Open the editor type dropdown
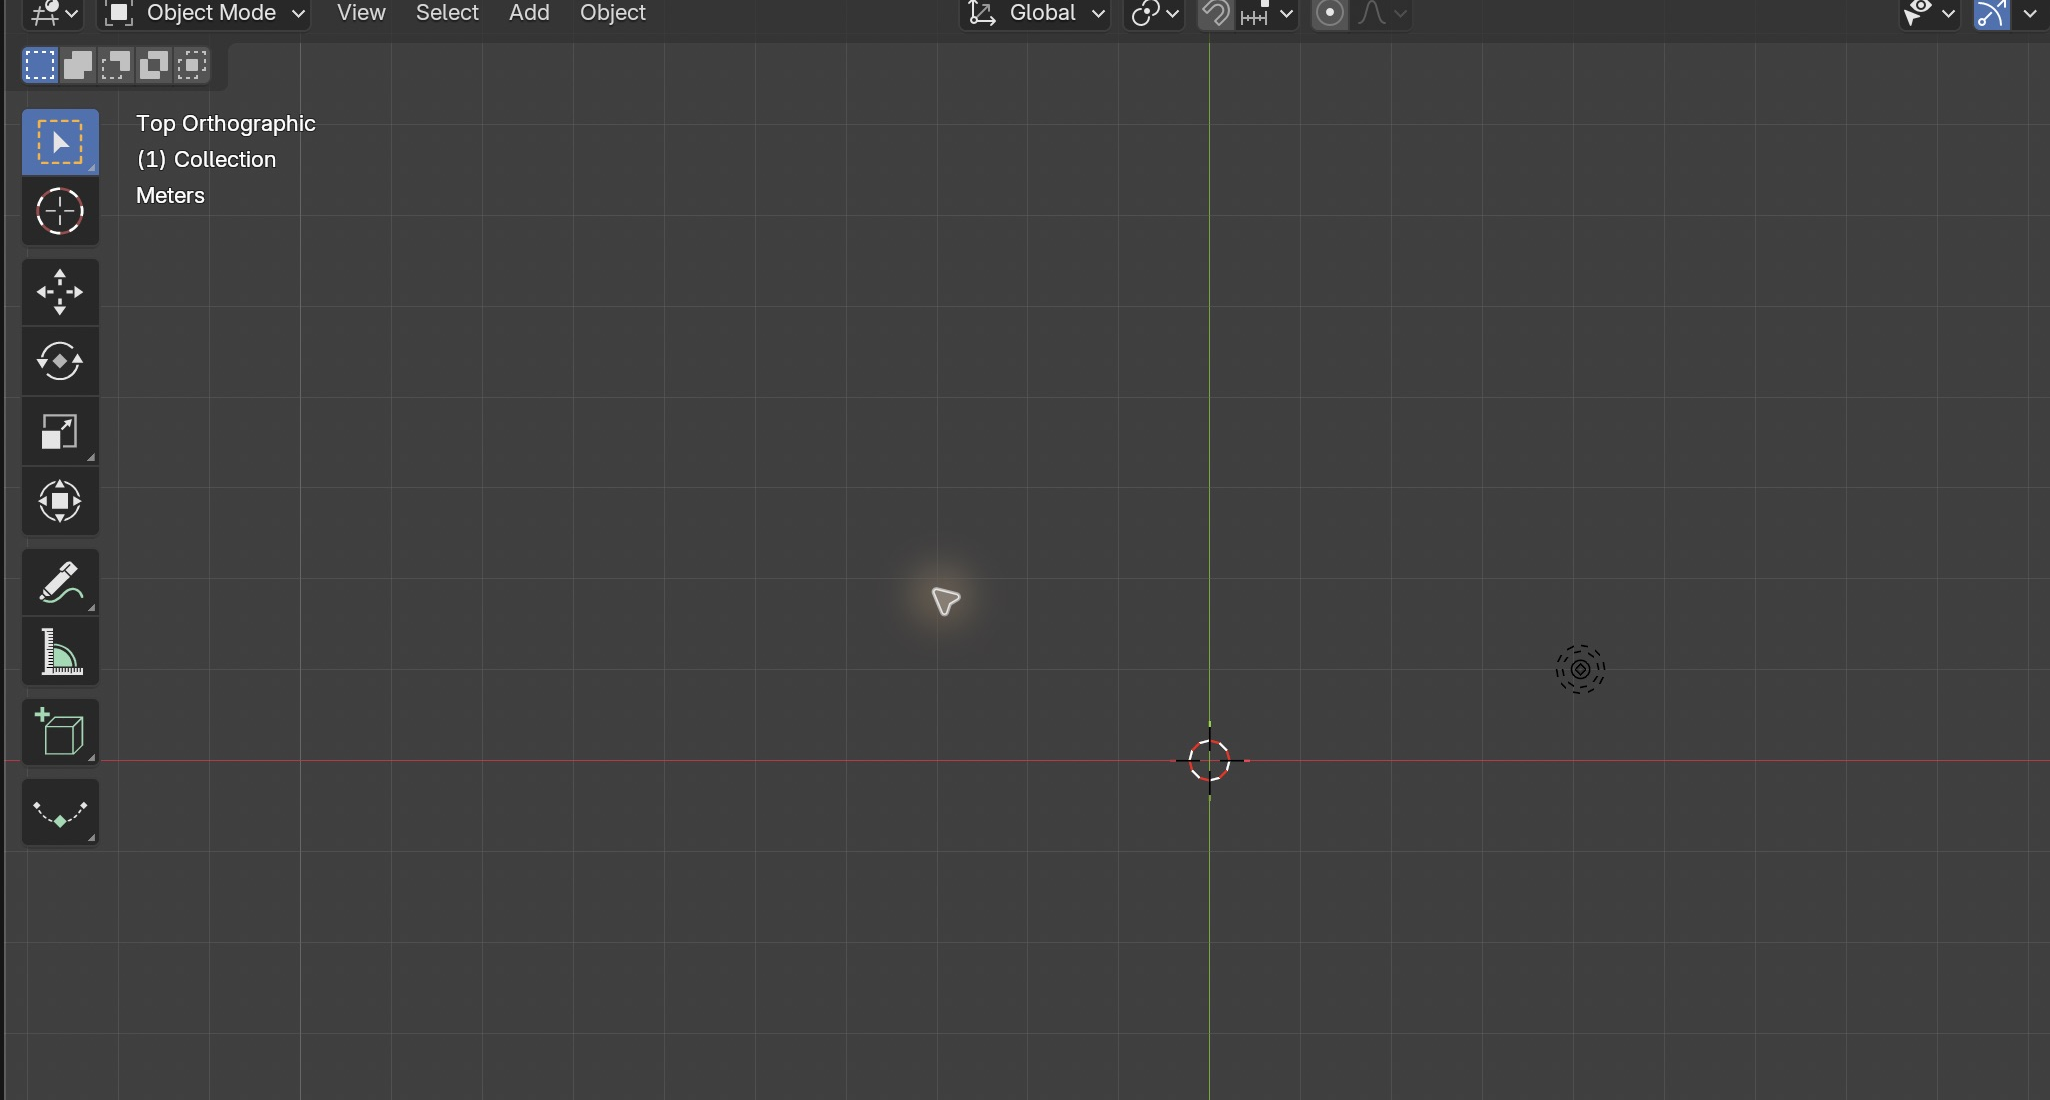The width and height of the screenshot is (2050, 1100). (52, 14)
